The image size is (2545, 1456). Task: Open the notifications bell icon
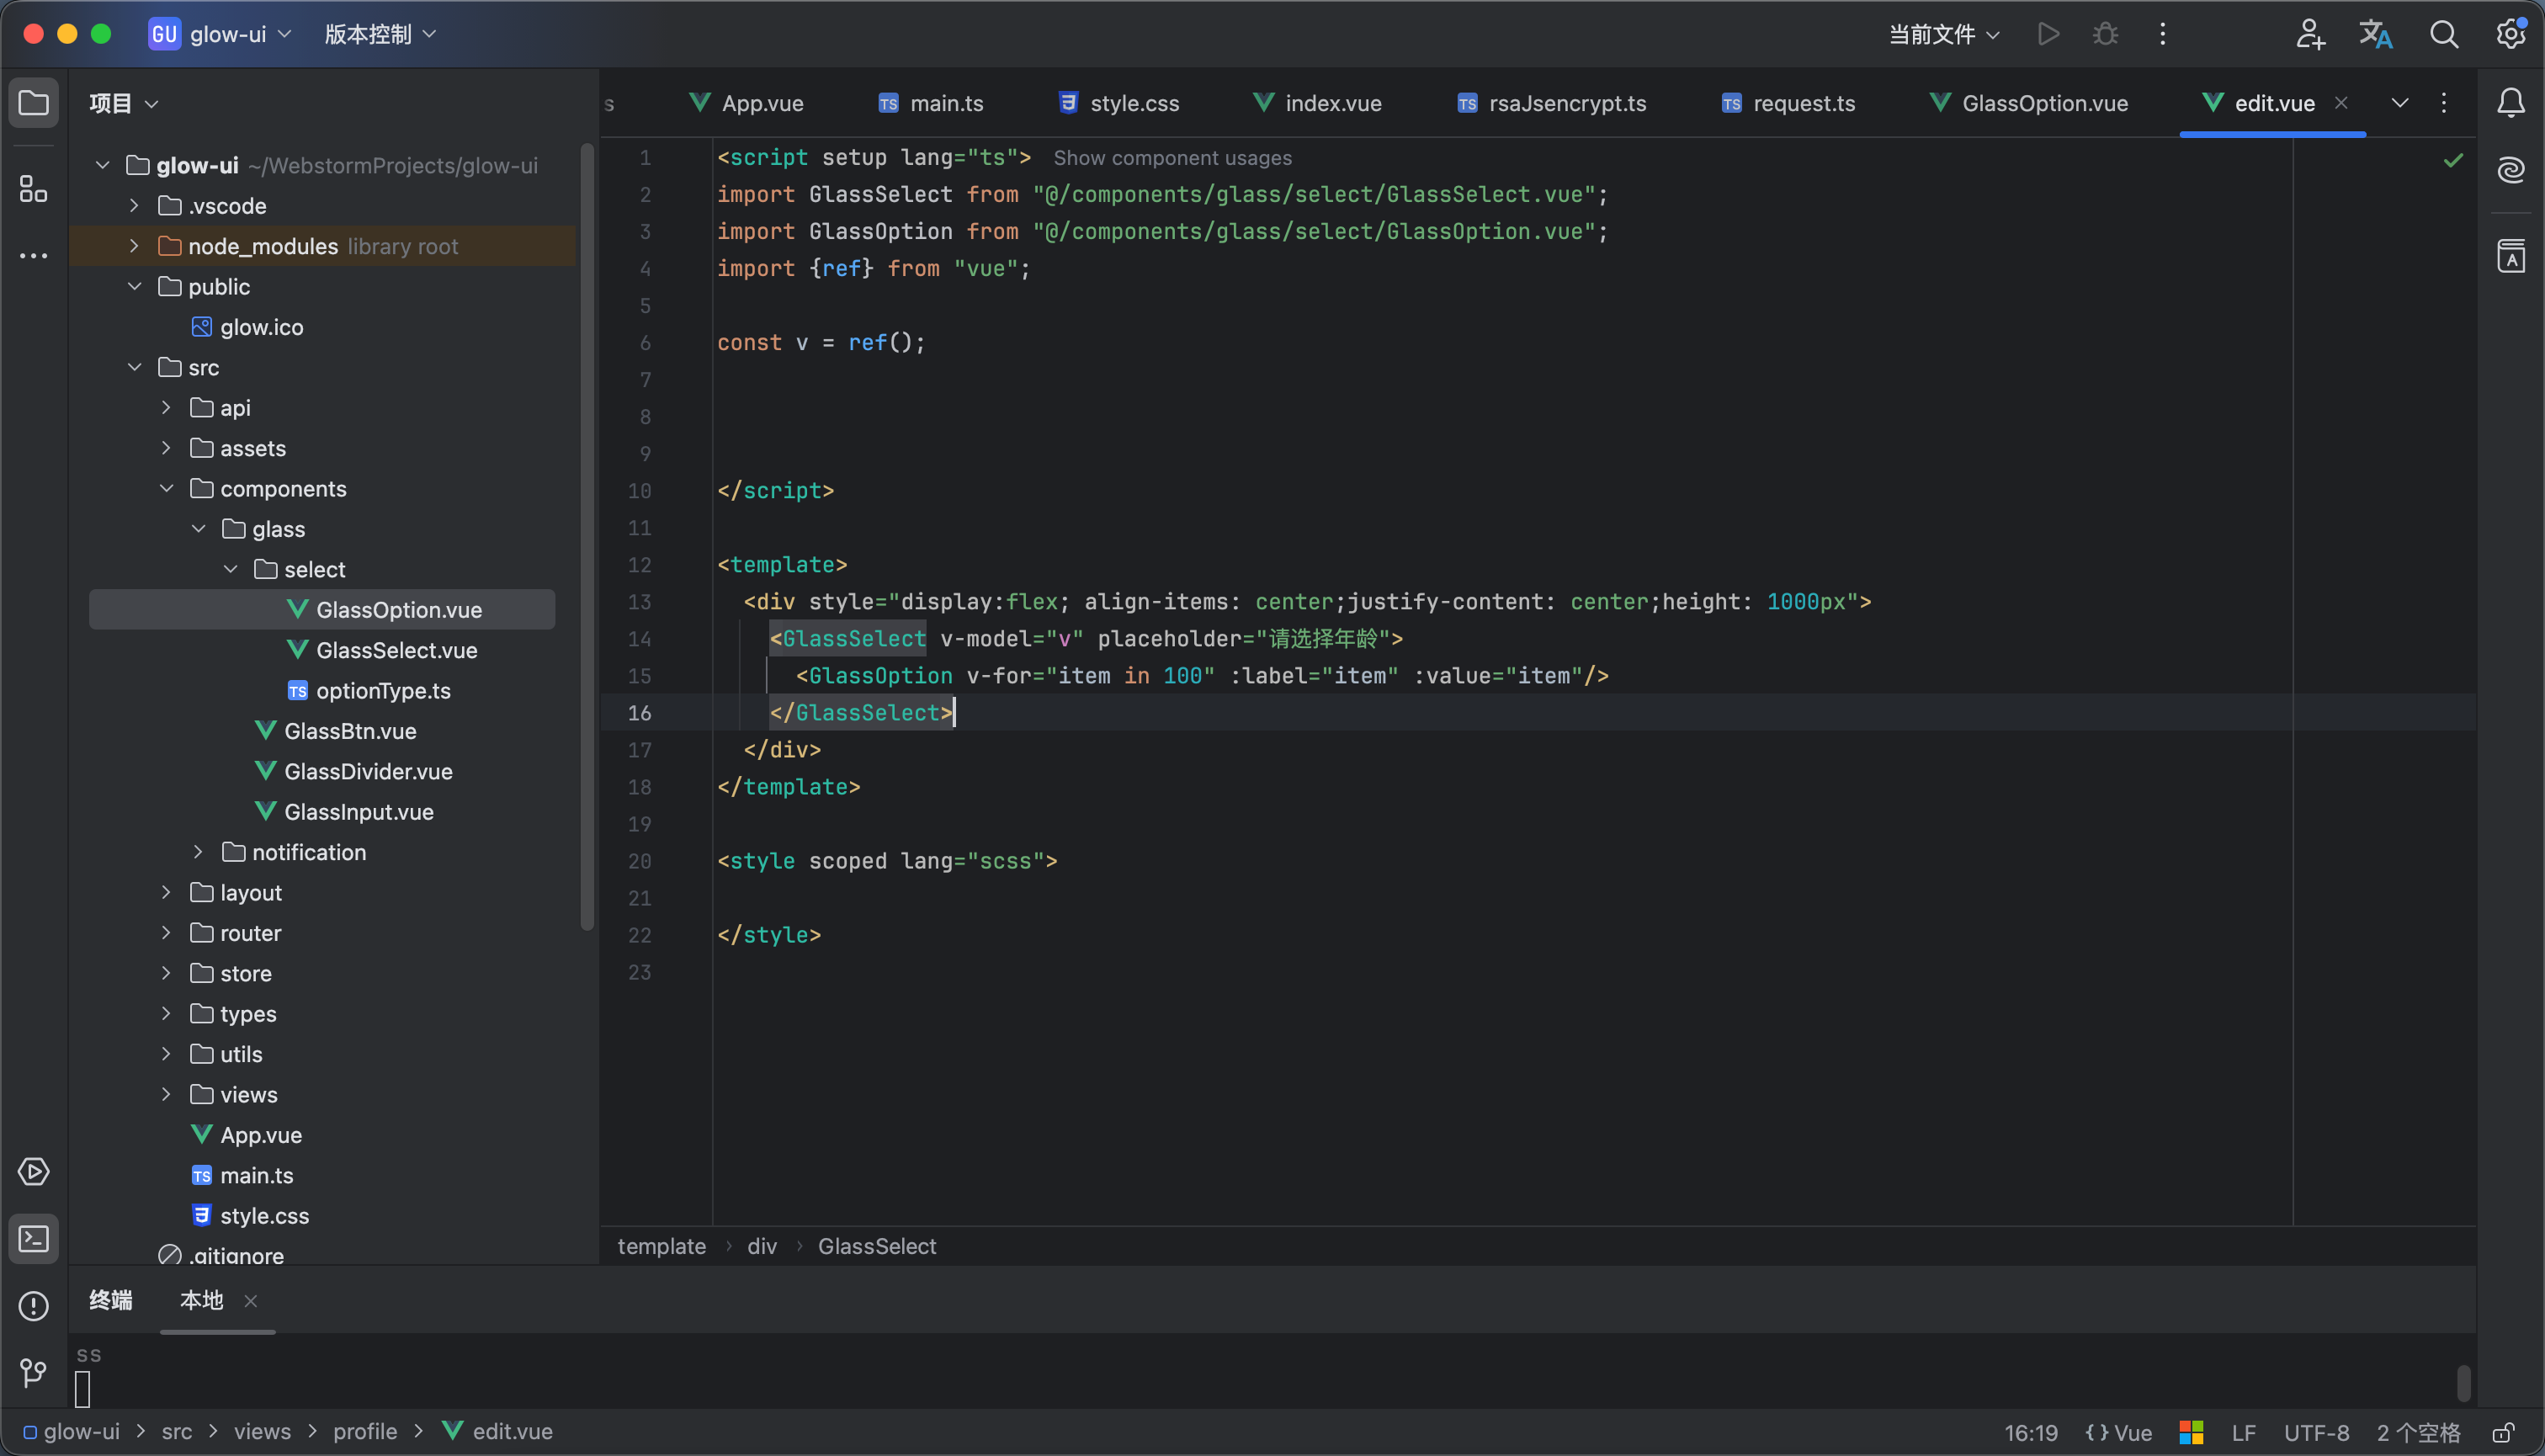pyautogui.click(x=2510, y=102)
